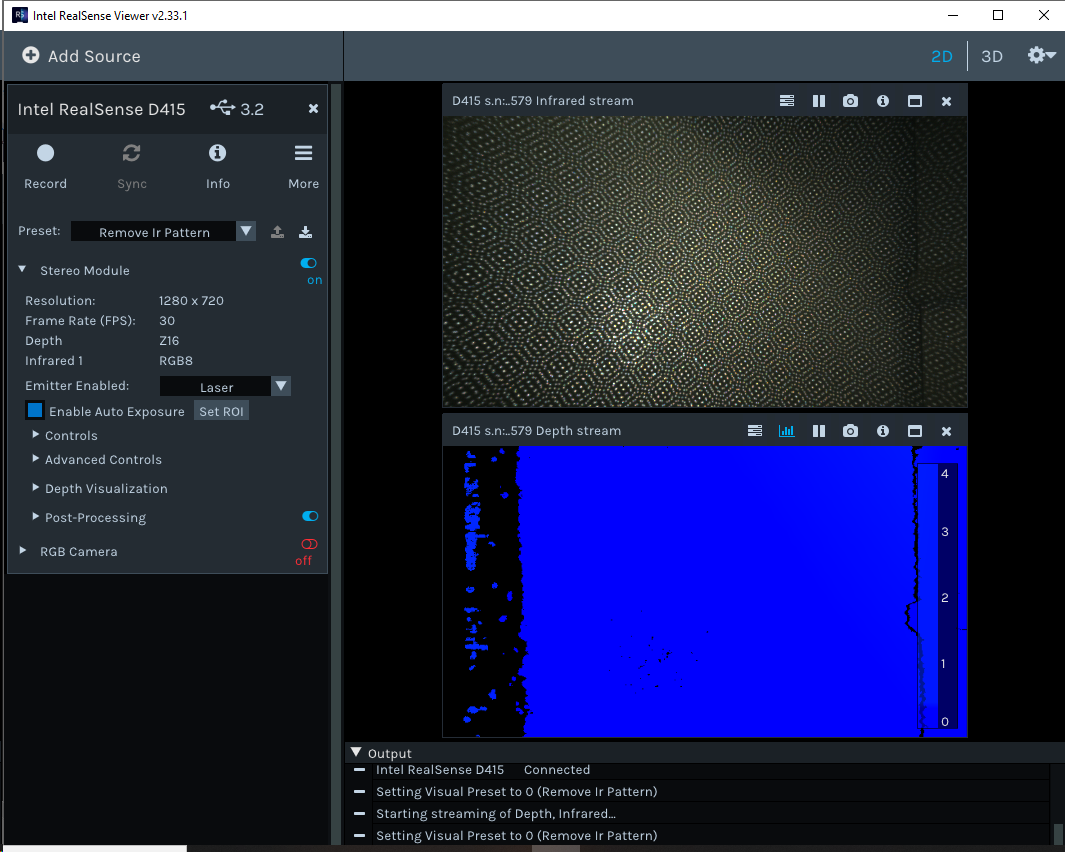Show Infrared stream metadata overlay
This screenshot has height=852, width=1065.
pyautogui.click(x=787, y=101)
